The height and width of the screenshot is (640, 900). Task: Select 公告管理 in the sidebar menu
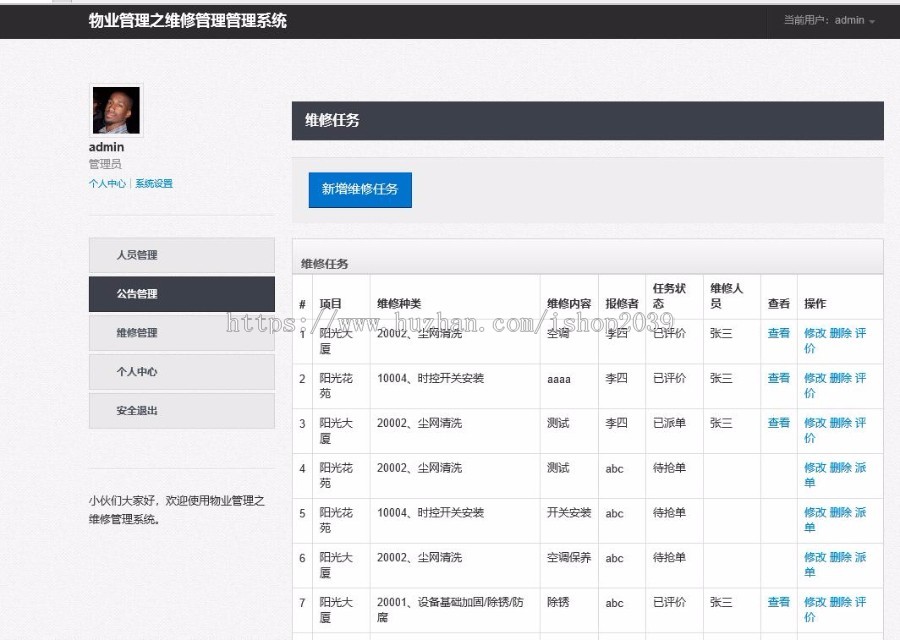point(182,294)
